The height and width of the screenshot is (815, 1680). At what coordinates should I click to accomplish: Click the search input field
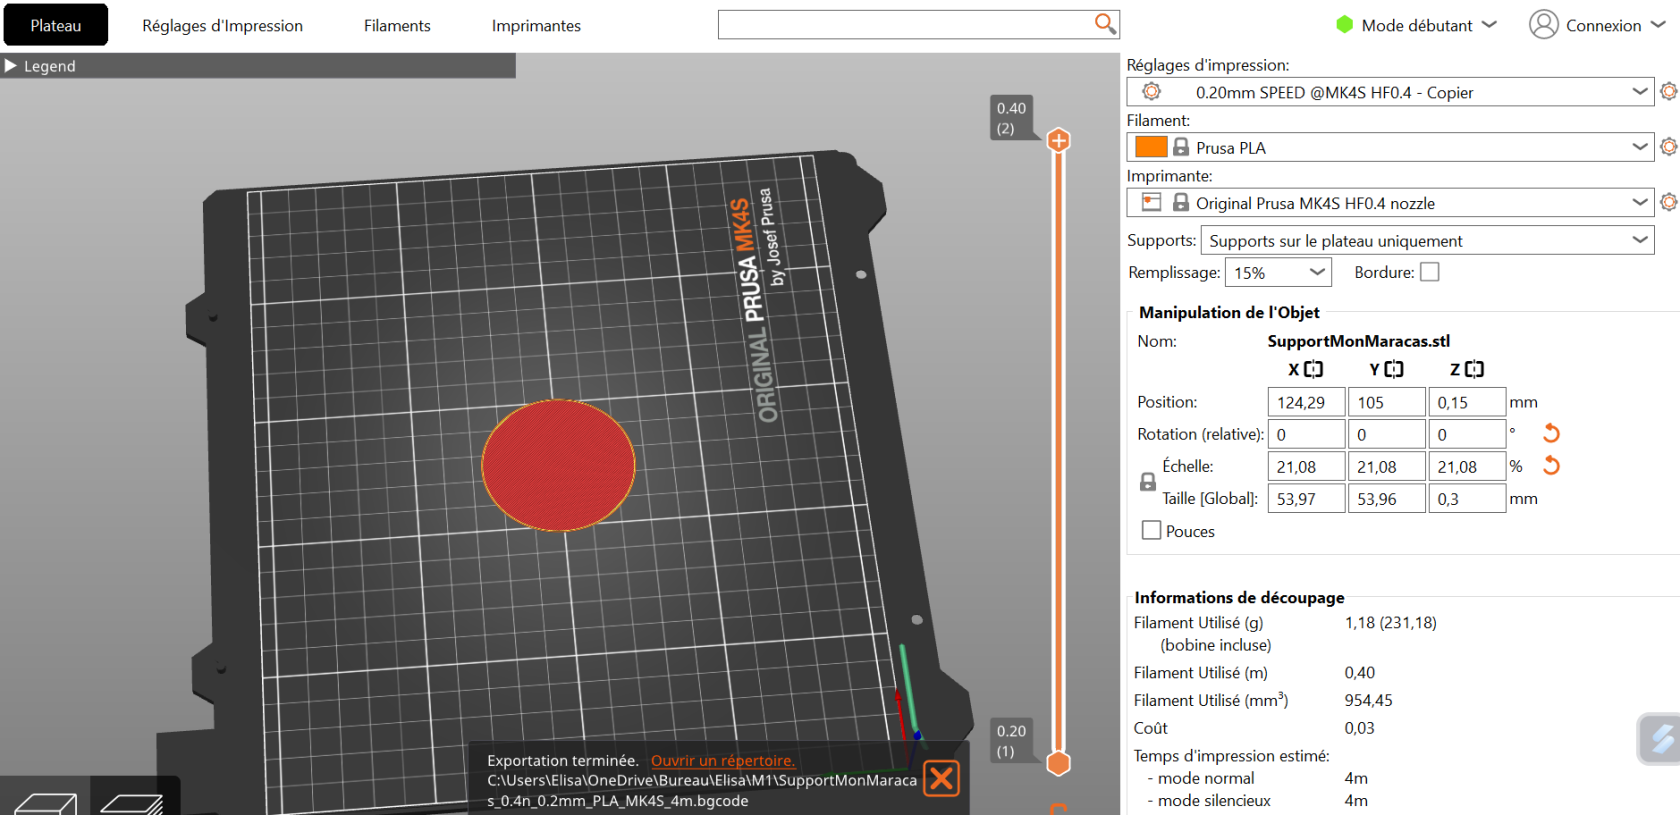pyautogui.click(x=905, y=24)
